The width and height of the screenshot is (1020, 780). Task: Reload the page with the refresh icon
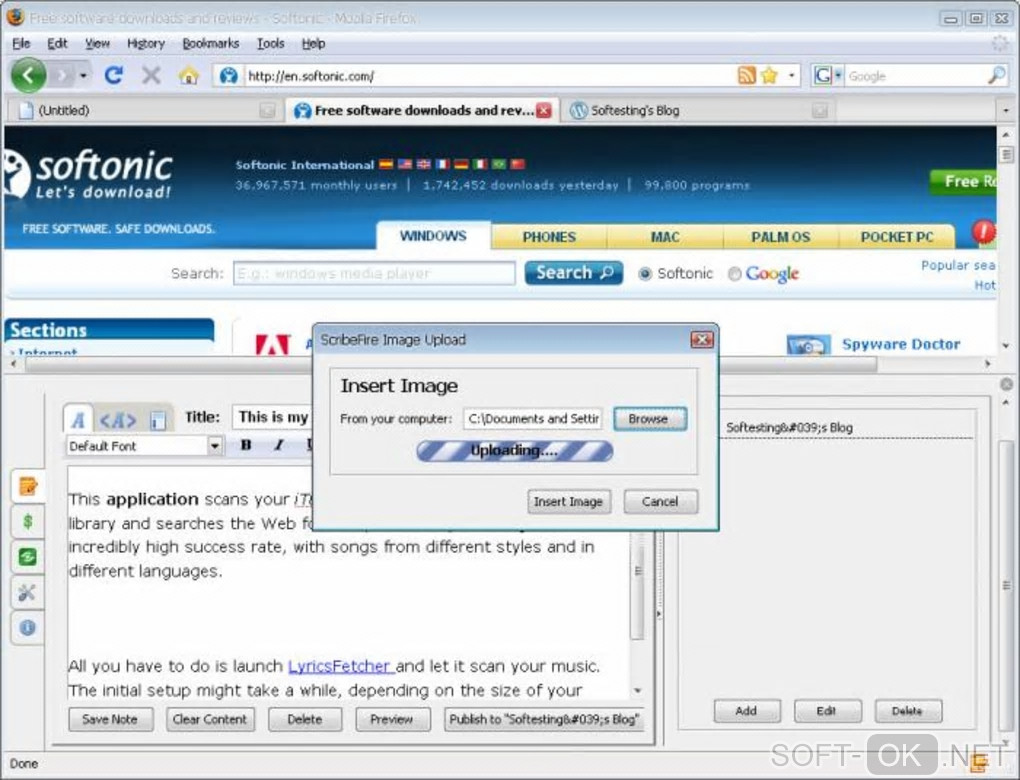114,75
